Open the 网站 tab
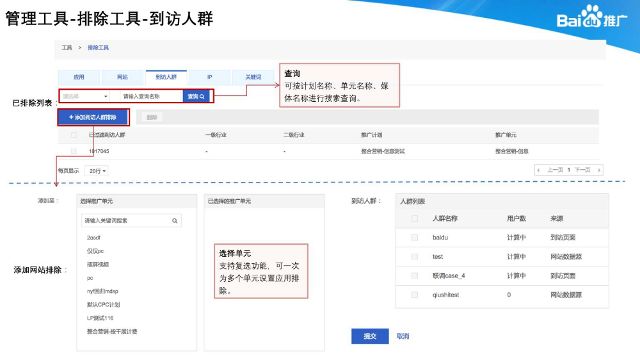 coord(122,77)
